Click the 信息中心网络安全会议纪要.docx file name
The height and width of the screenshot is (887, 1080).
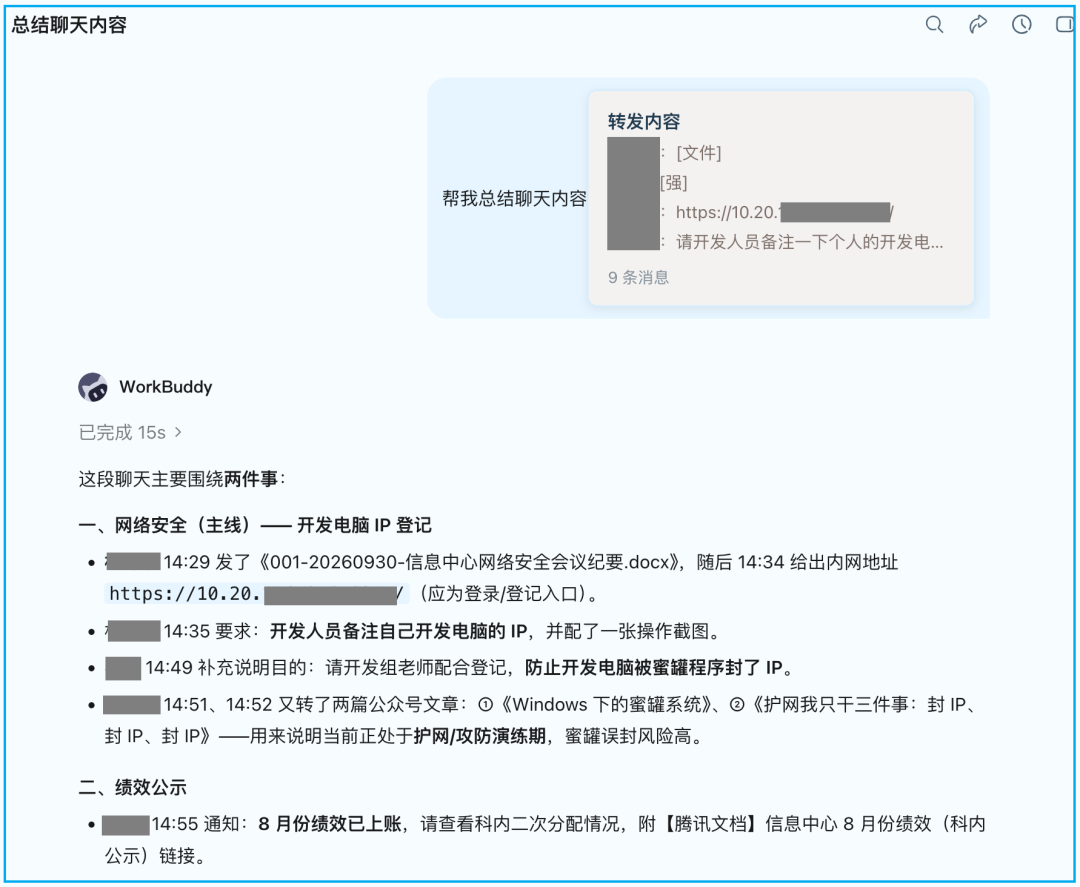point(537,562)
